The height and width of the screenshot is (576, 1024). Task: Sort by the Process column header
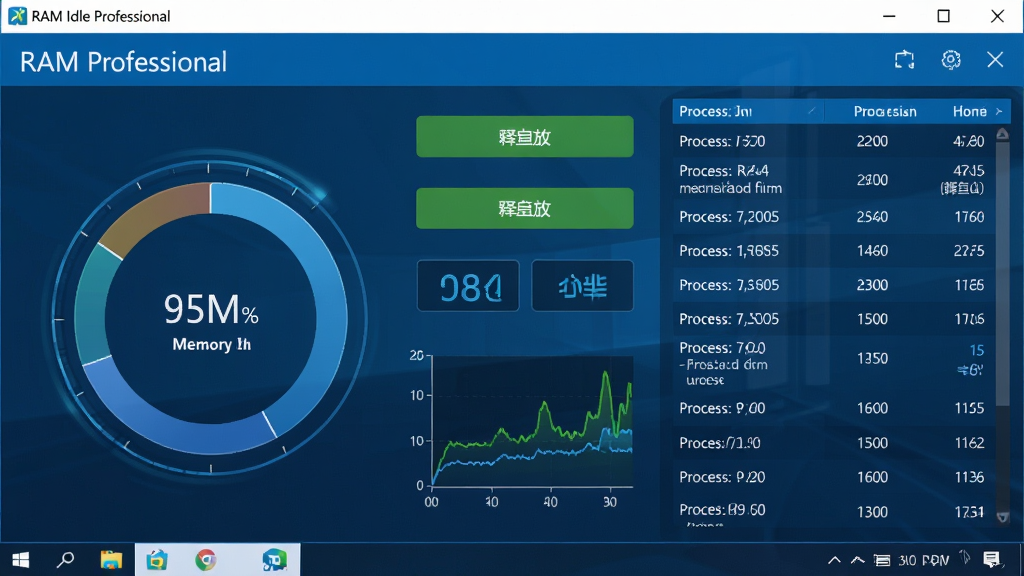coord(748,111)
